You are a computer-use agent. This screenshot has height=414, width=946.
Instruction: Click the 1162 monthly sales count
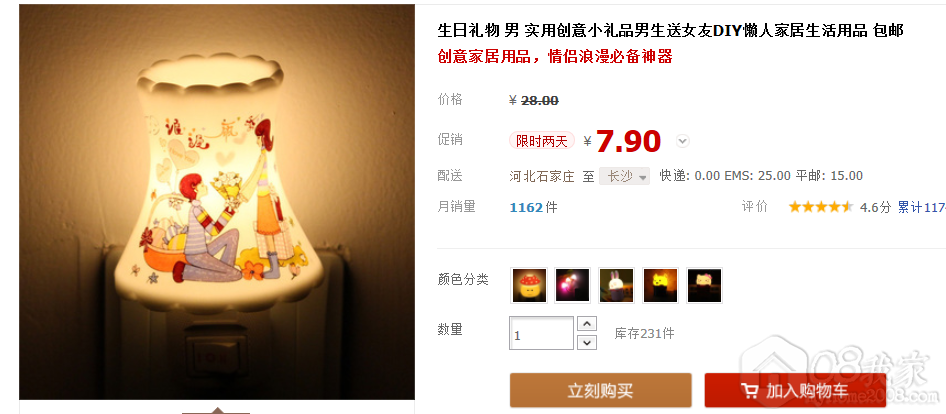pos(526,208)
